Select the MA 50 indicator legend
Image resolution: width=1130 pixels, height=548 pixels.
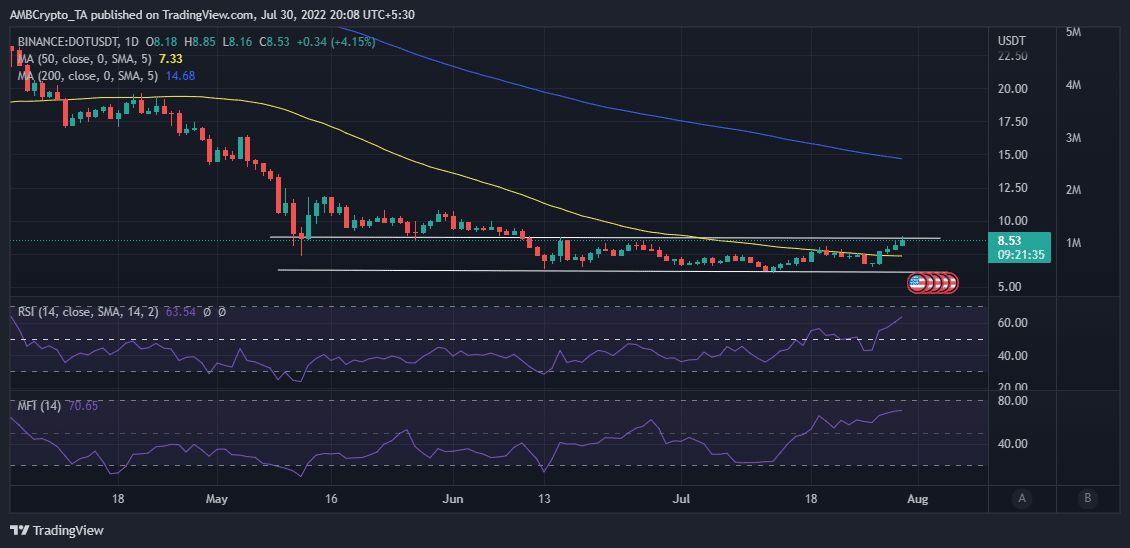pyautogui.click(x=86, y=60)
